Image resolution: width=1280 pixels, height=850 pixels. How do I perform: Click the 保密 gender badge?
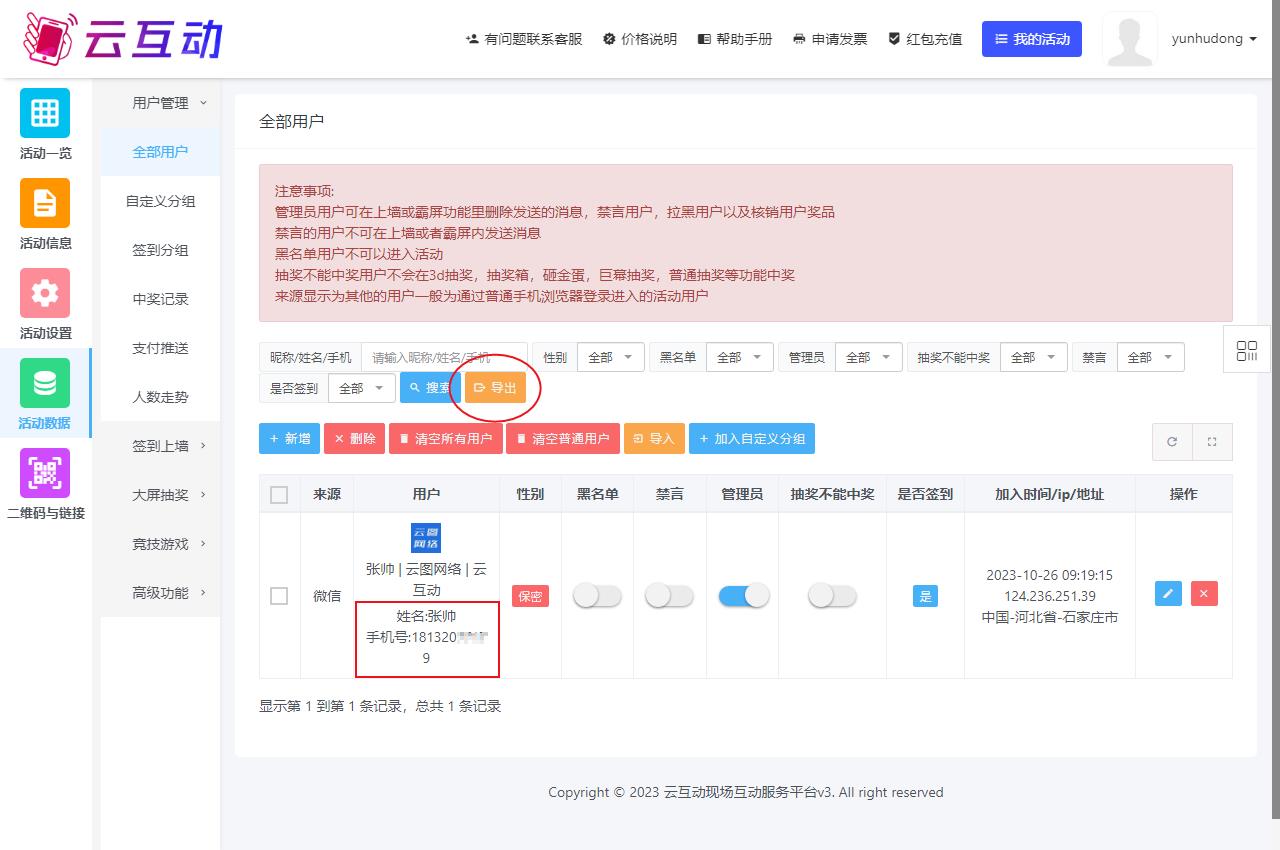coord(530,596)
